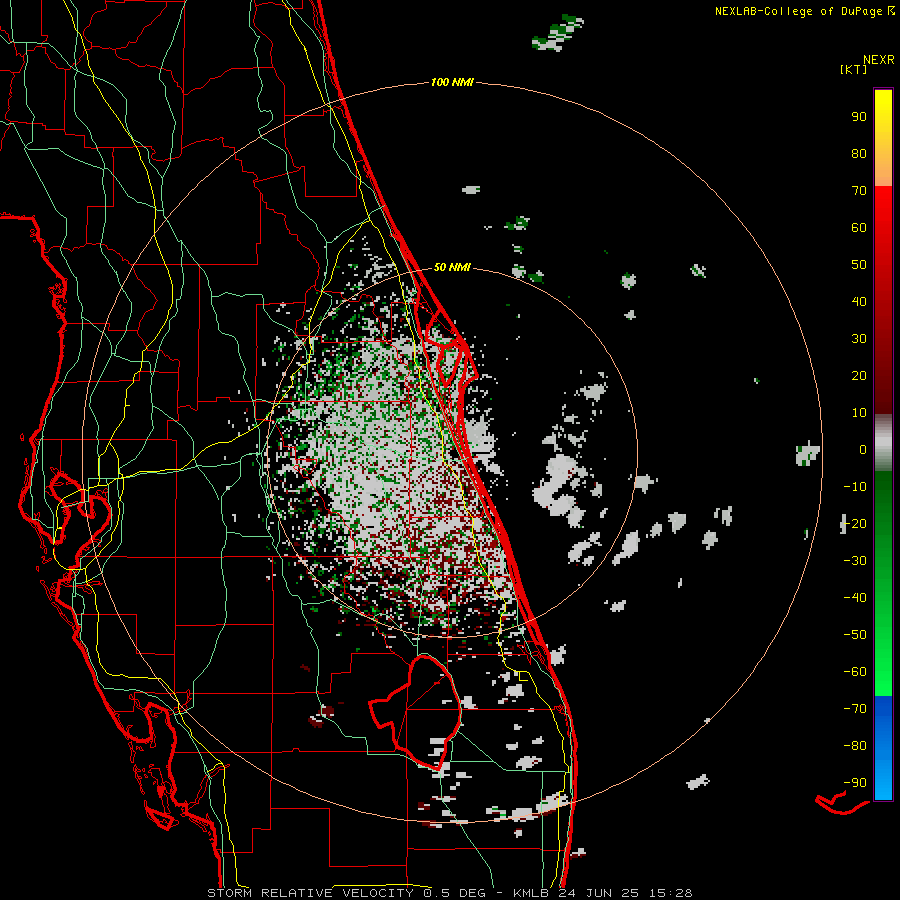Screen dimensions: 900x900
Task: Click the NEXLAB-College of DuPage title text
Action: pos(804,11)
